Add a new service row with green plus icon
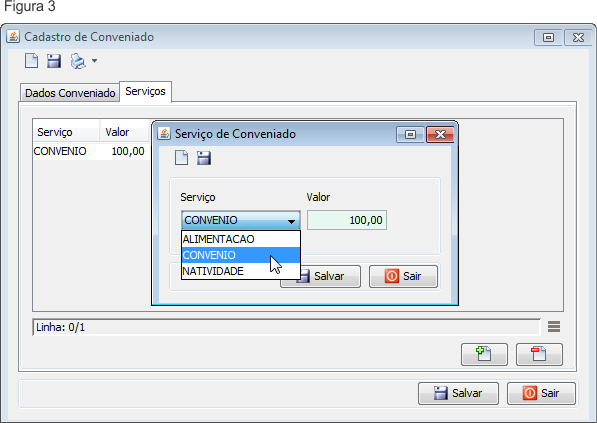Screen dimensions: 597x423 point(484,354)
